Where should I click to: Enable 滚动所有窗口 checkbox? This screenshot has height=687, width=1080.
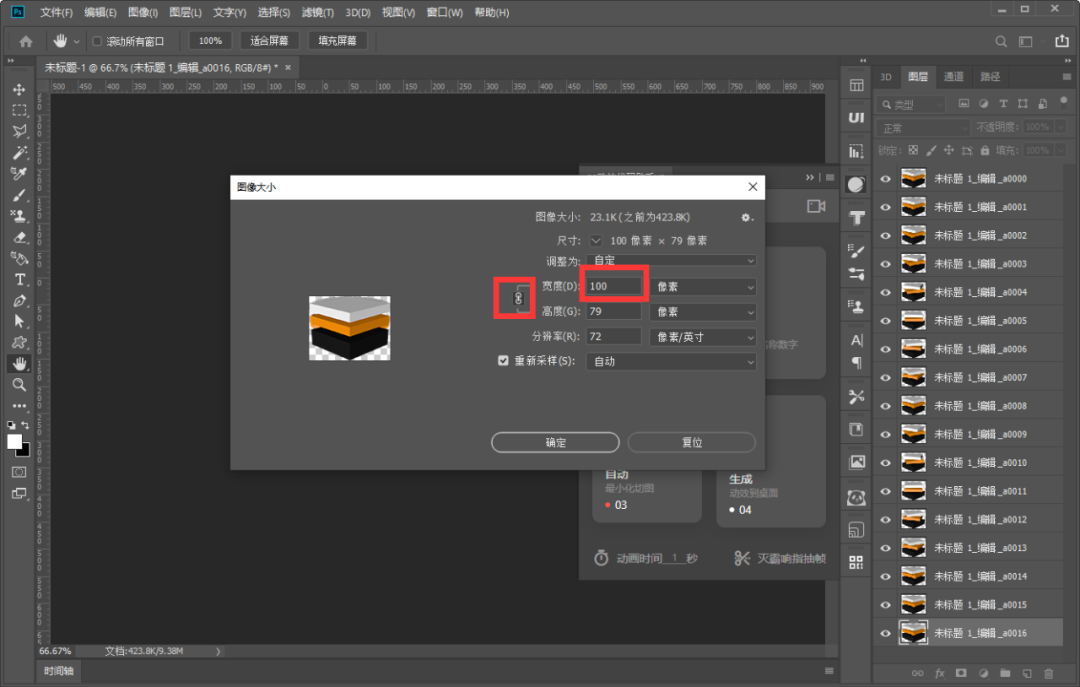click(97, 42)
